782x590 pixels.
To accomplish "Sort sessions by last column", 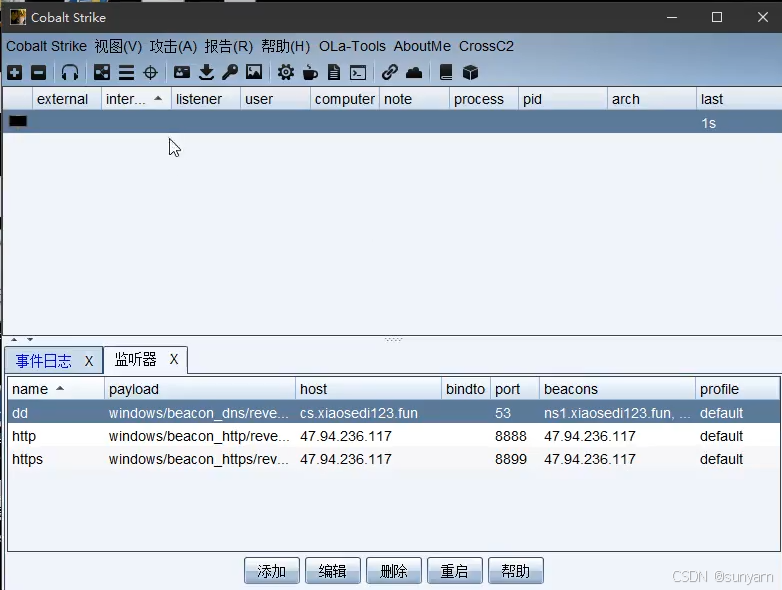I will pos(739,99).
